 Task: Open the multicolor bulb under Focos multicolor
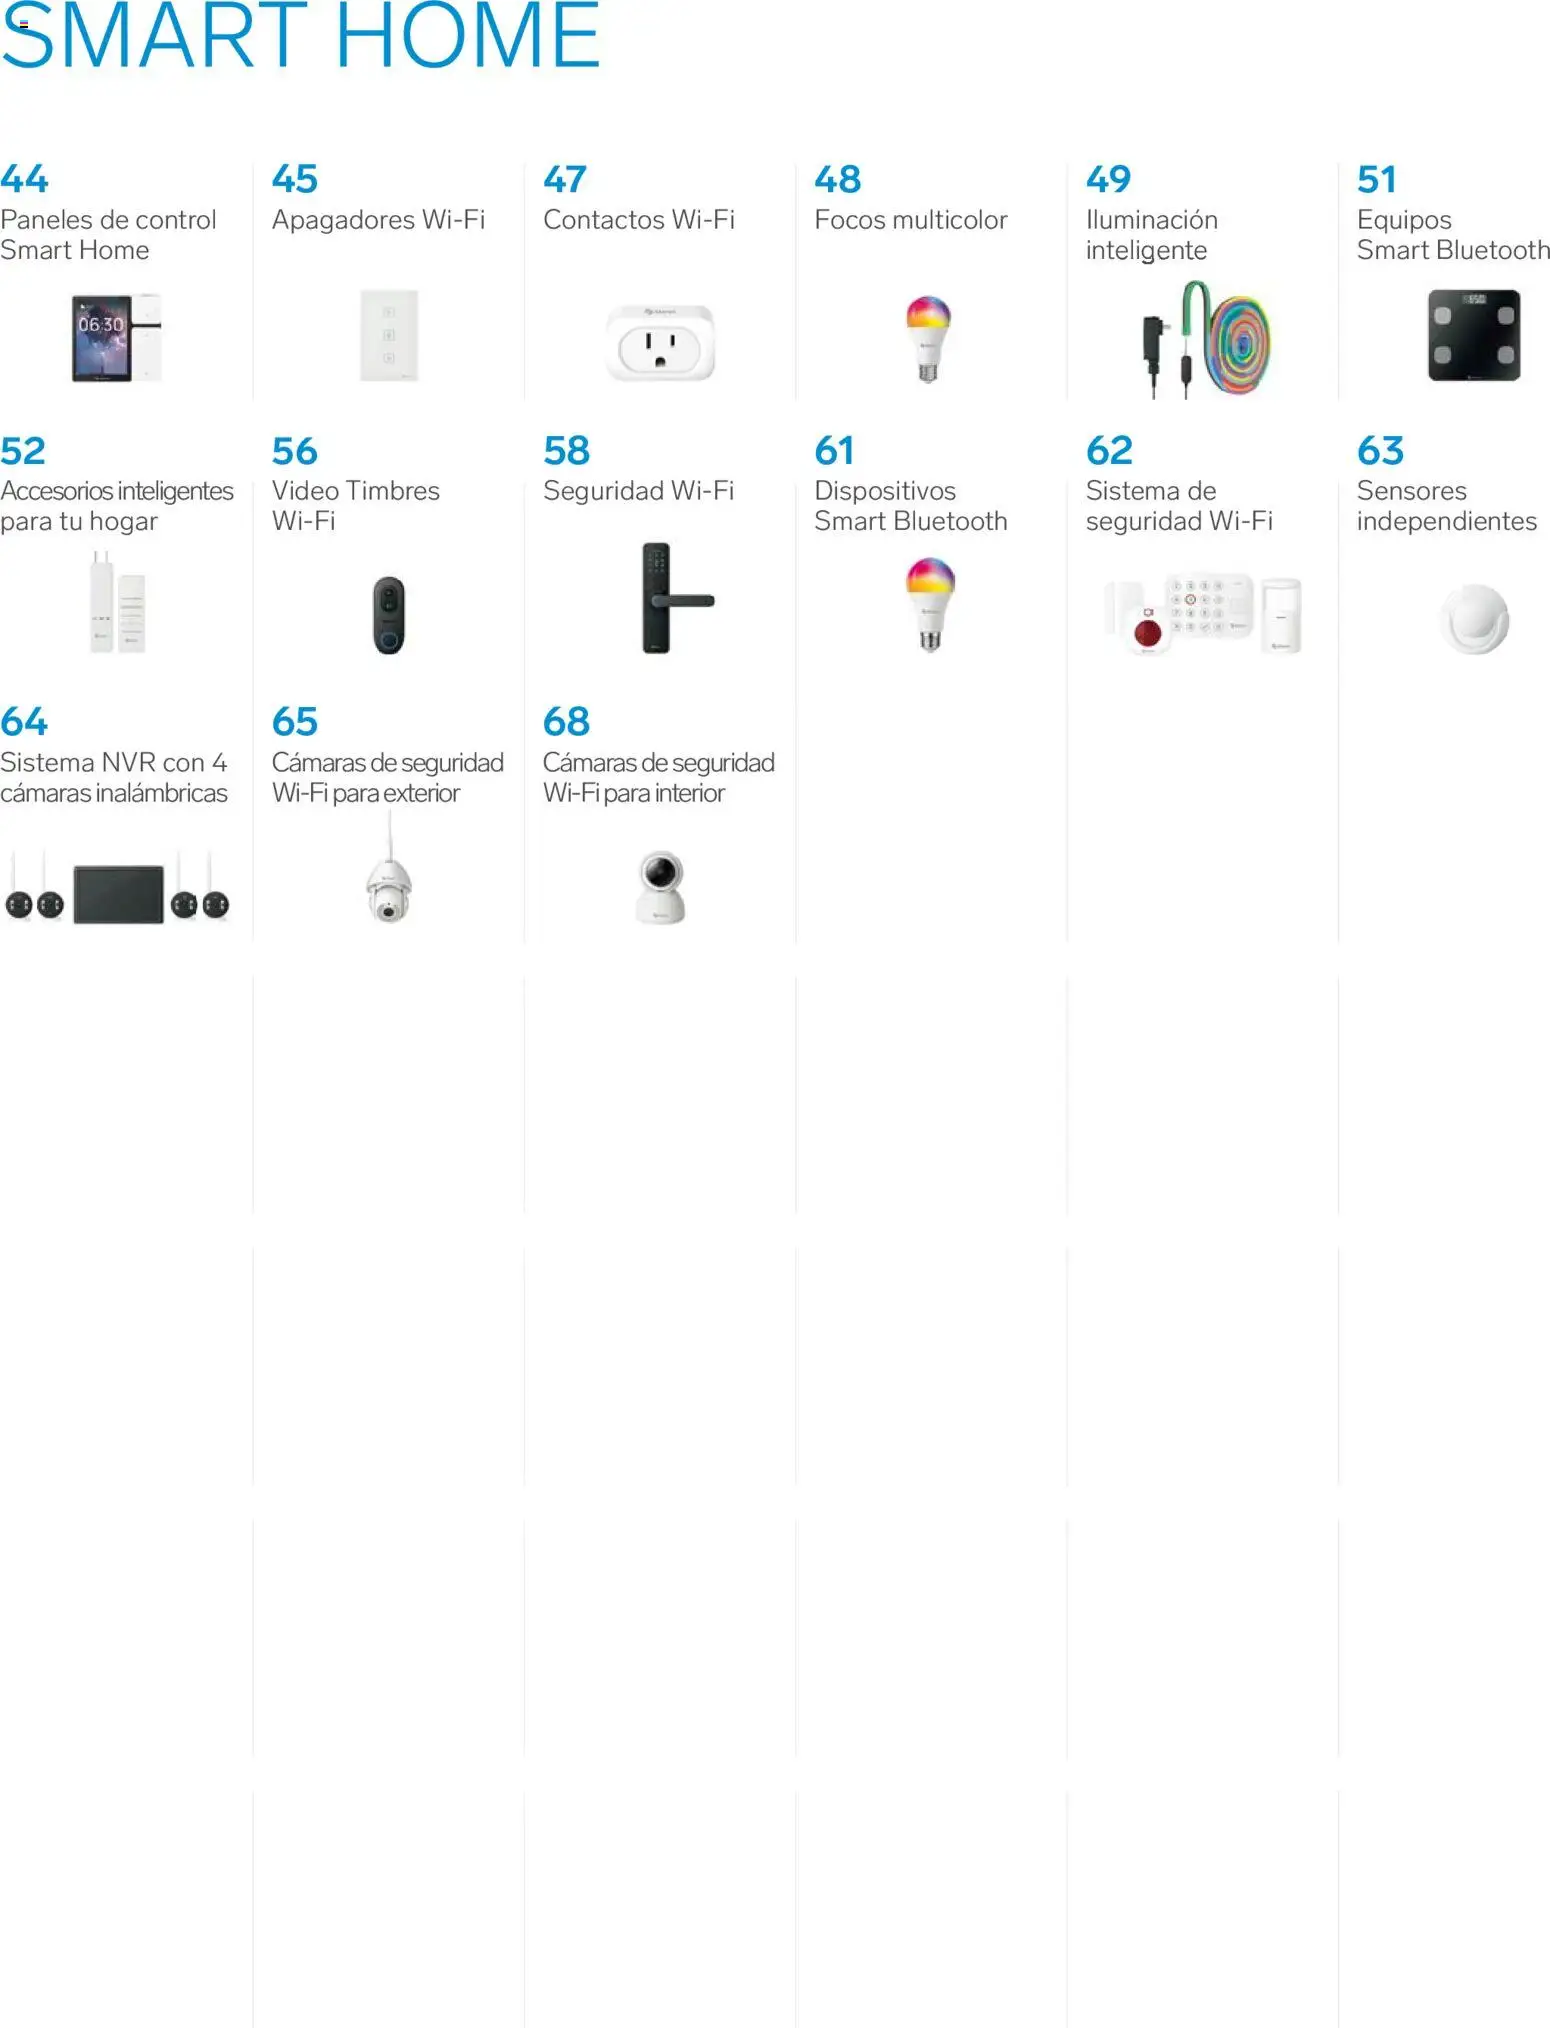point(929,338)
